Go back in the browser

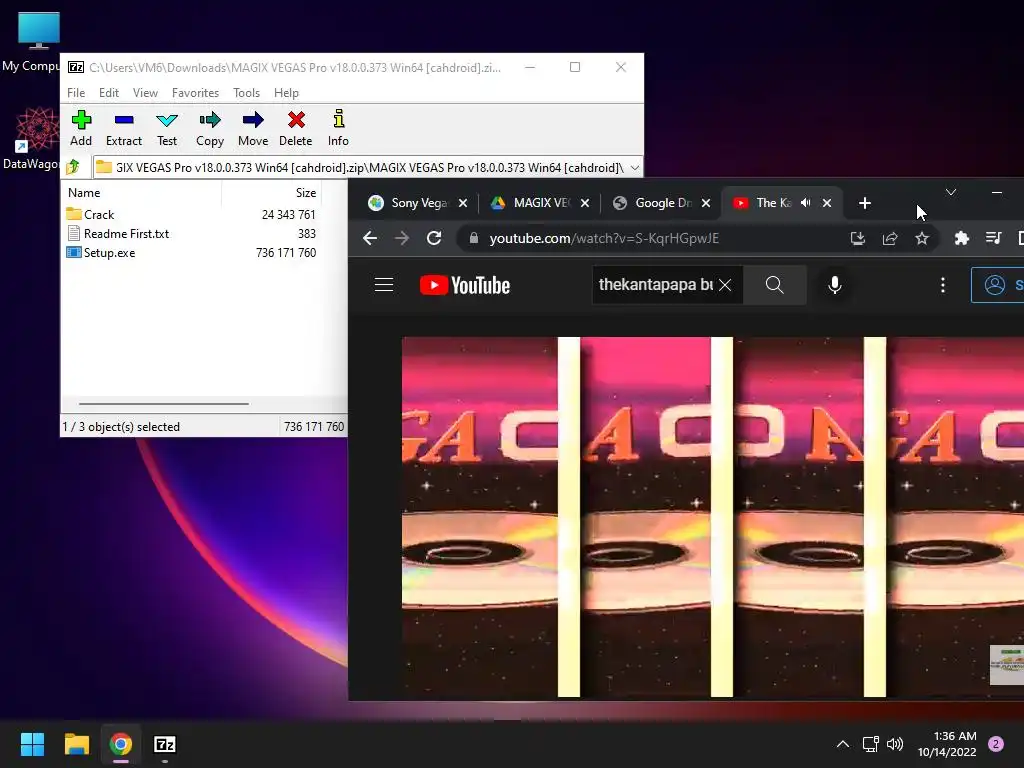tap(370, 238)
